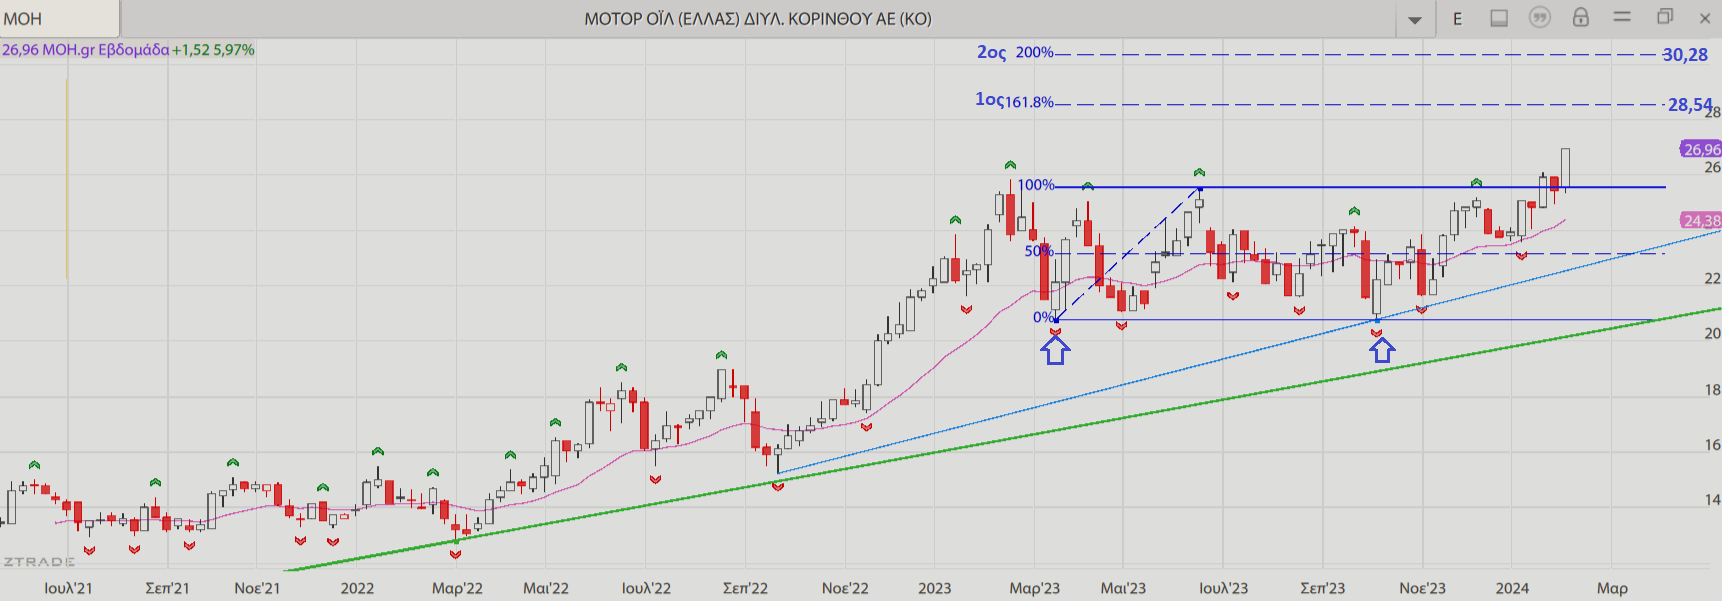Click the 16 price axis label
Viewport: 1722px width, 601px height.
1712,445
